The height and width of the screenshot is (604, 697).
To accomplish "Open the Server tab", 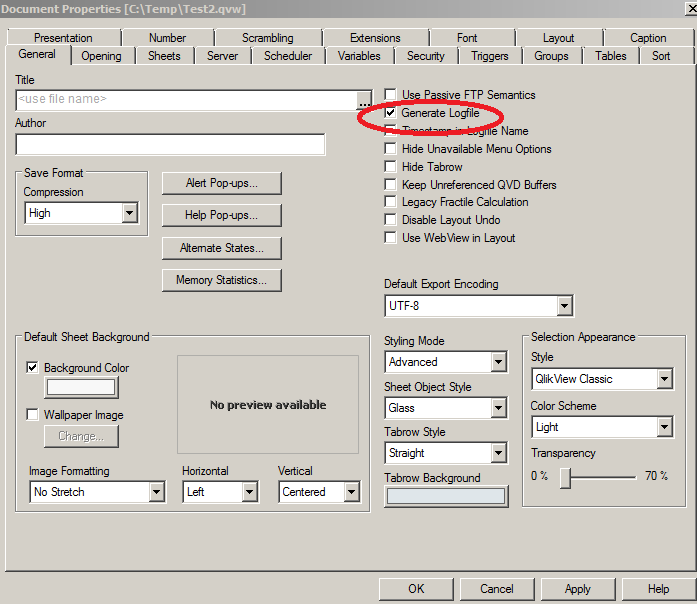I will click(x=222, y=56).
